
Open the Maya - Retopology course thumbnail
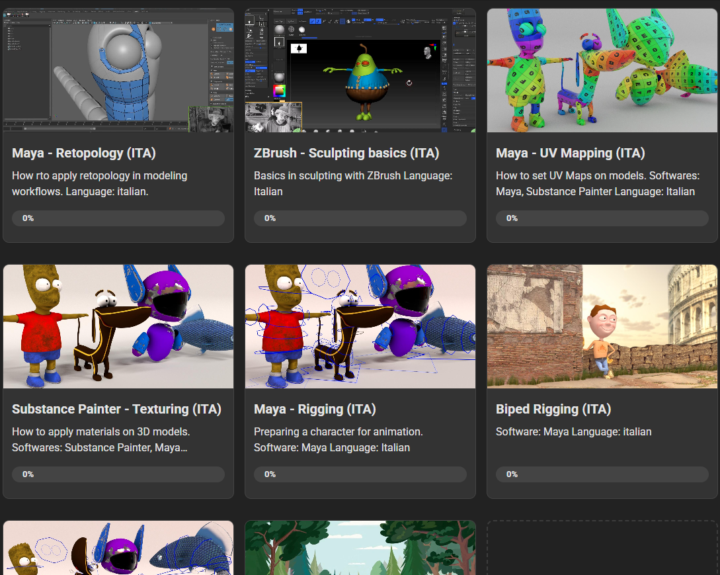click(x=118, y=70)
